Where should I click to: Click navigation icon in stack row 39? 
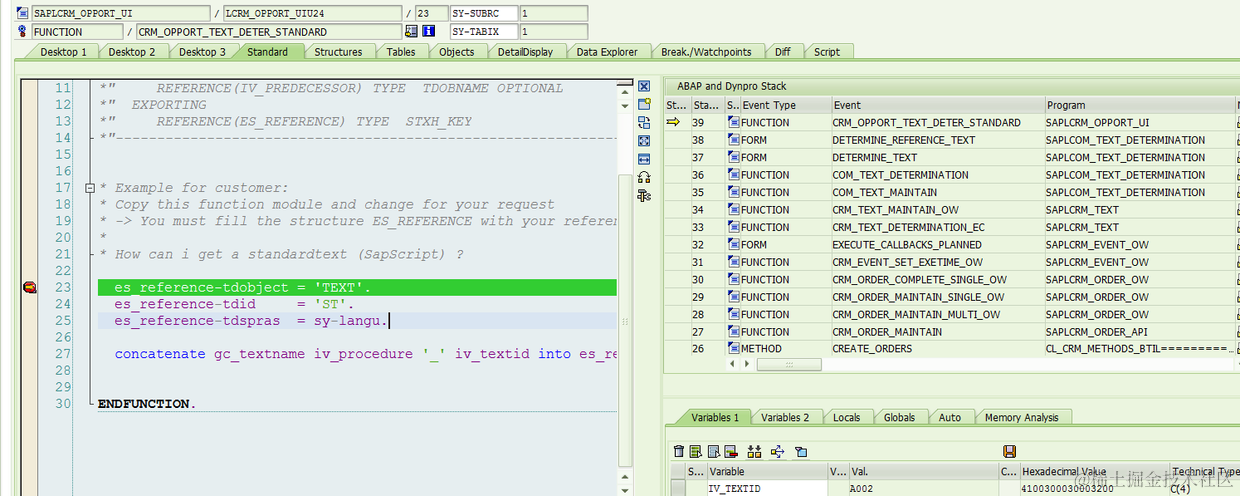pos(733,122)
